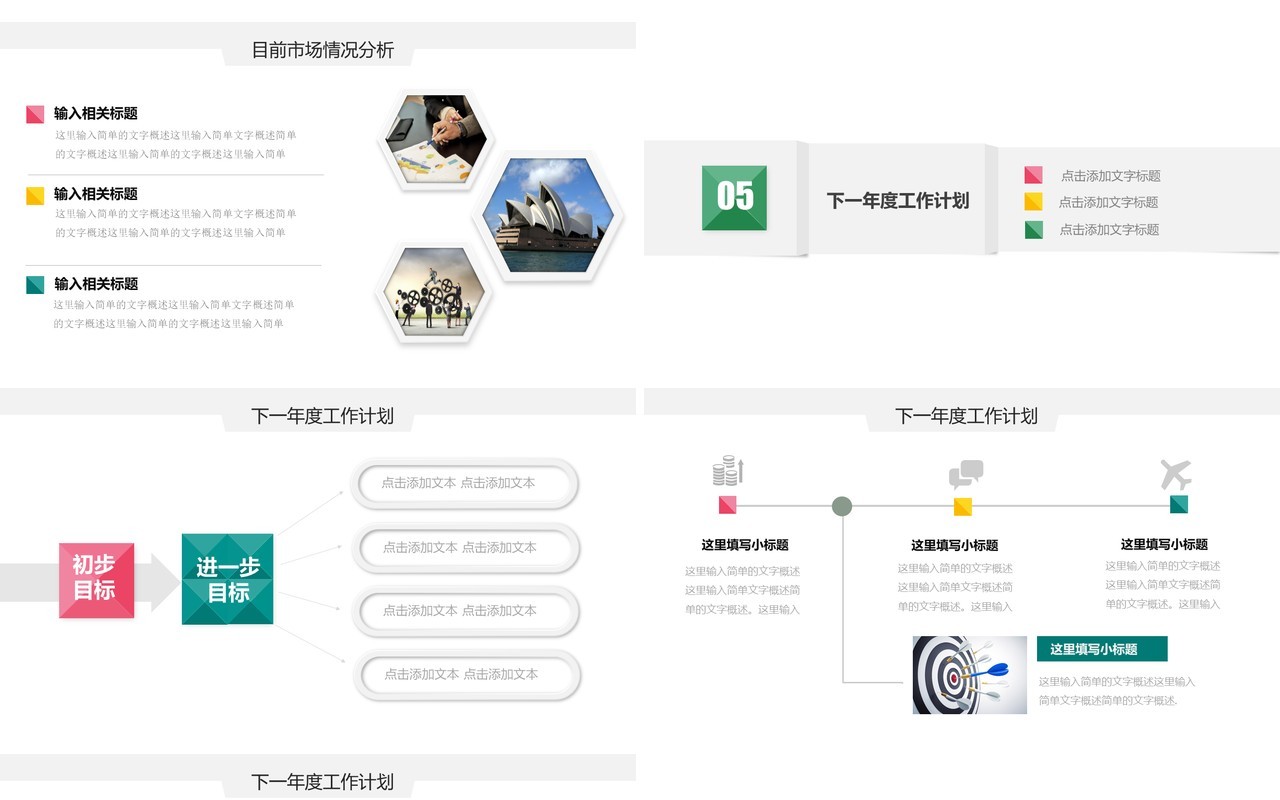This screenshot has height=800, width=1280.
Task: Select the 输入相关标题 heading beside the pink square
Action: [96, 114]
